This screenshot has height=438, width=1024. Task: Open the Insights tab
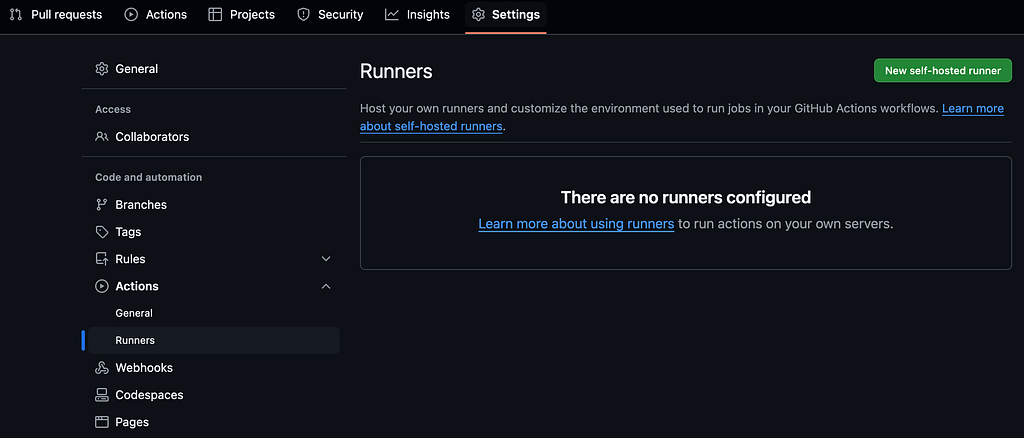(417, 14)
